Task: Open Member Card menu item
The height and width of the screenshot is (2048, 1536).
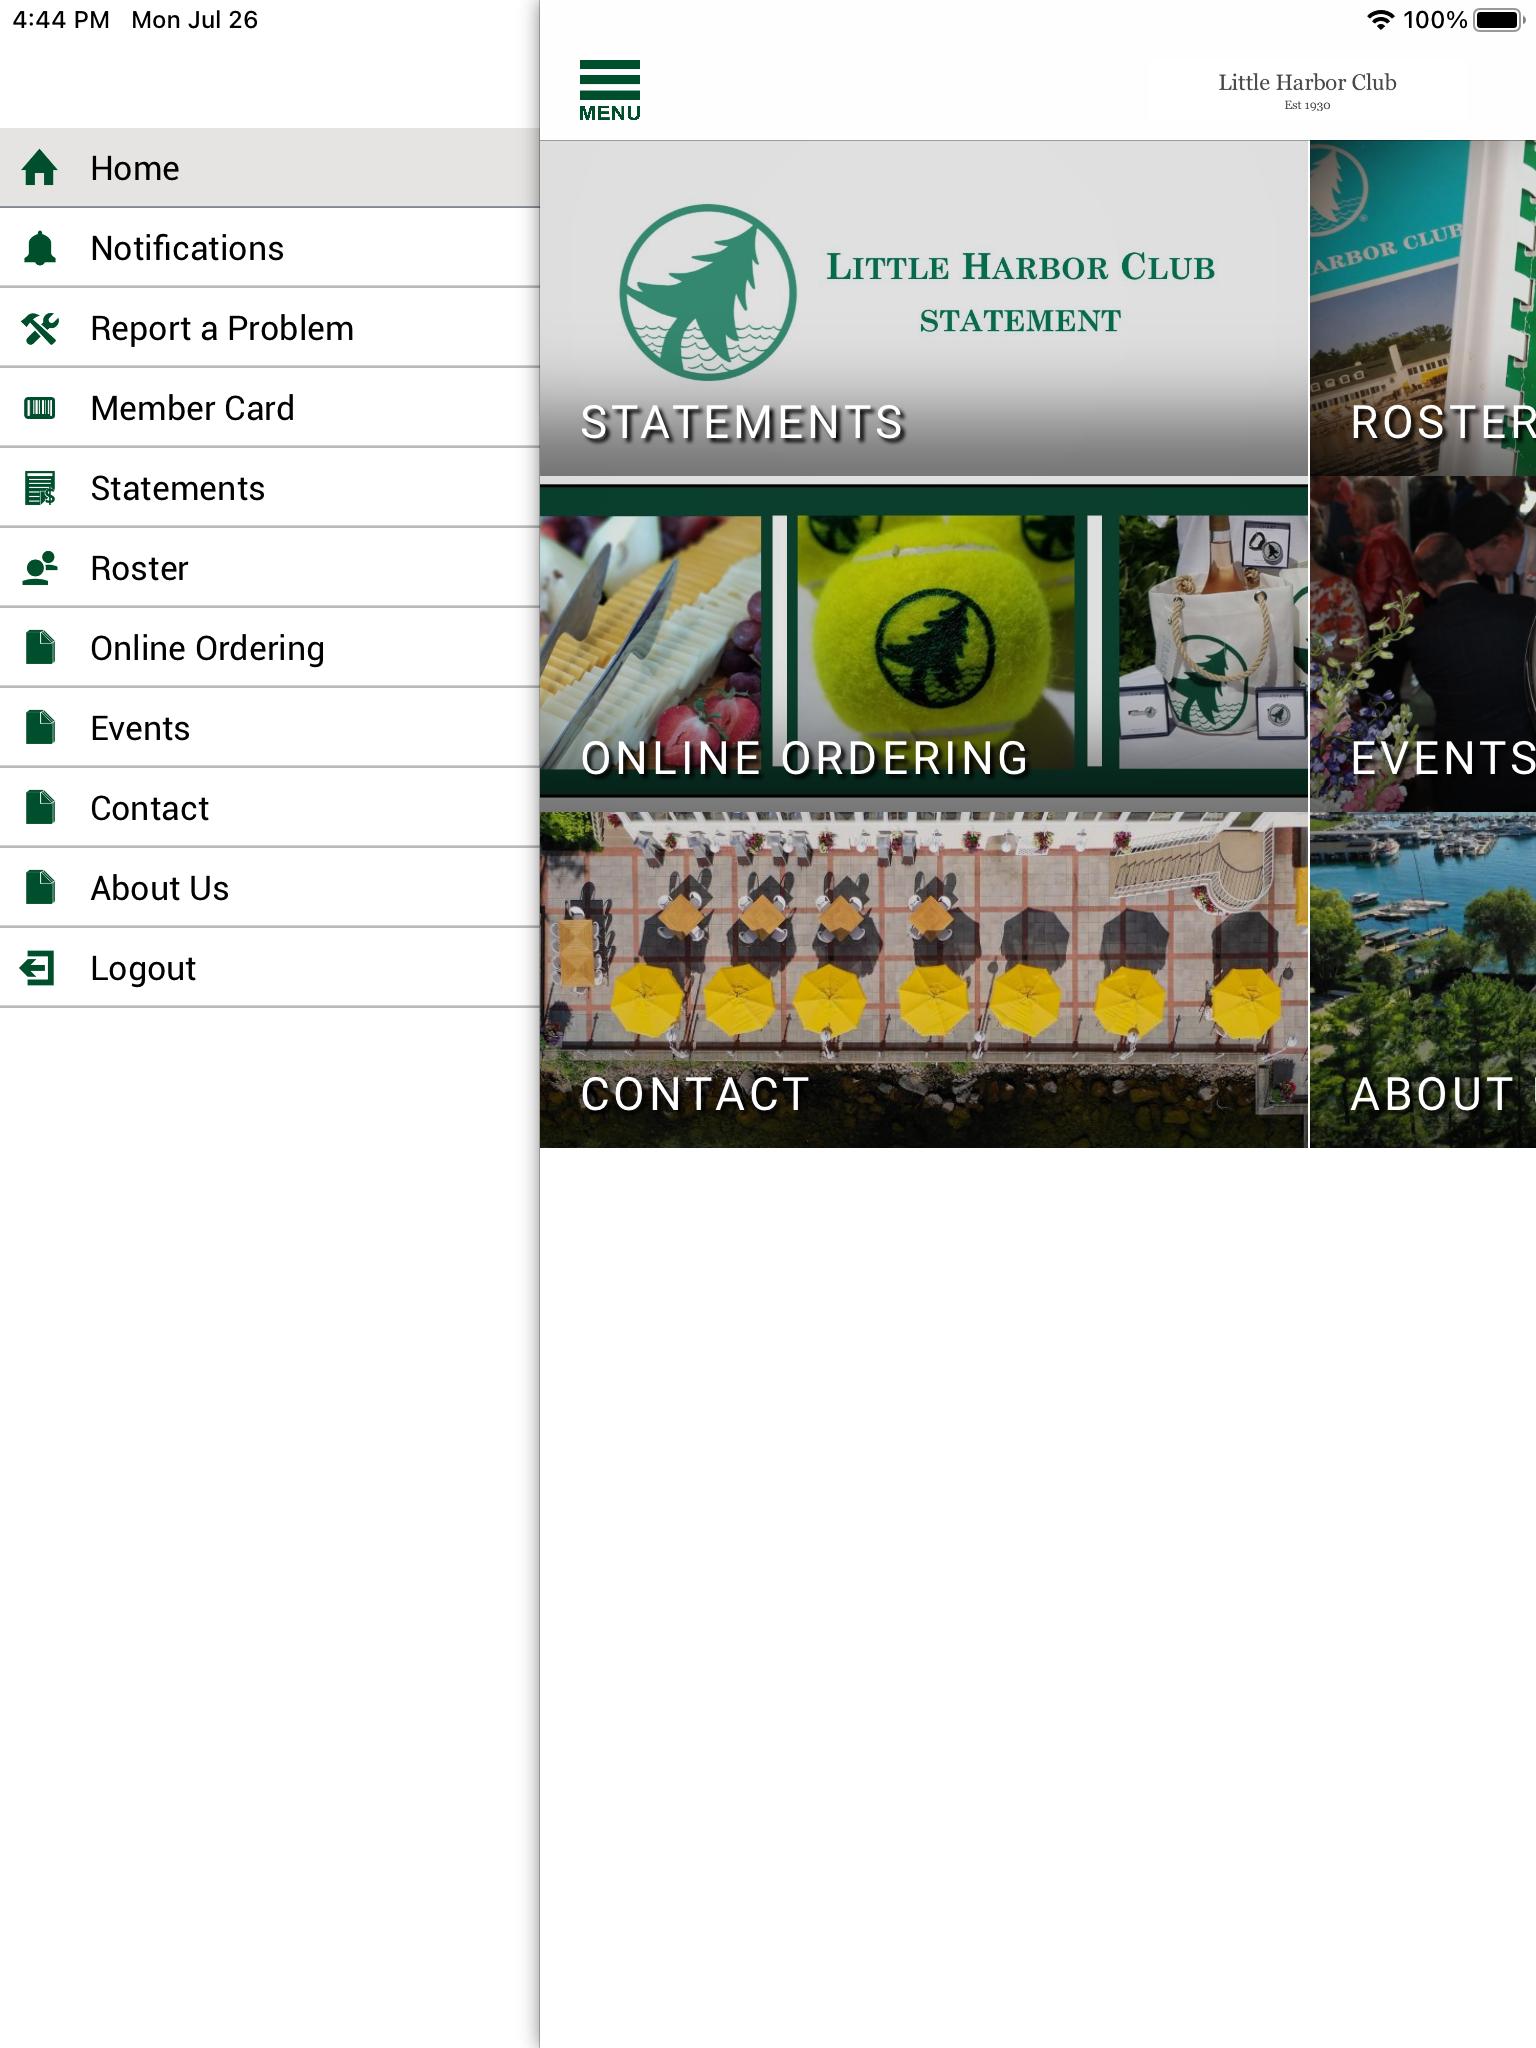Action: pyautogui.click(x=270, y=408)
